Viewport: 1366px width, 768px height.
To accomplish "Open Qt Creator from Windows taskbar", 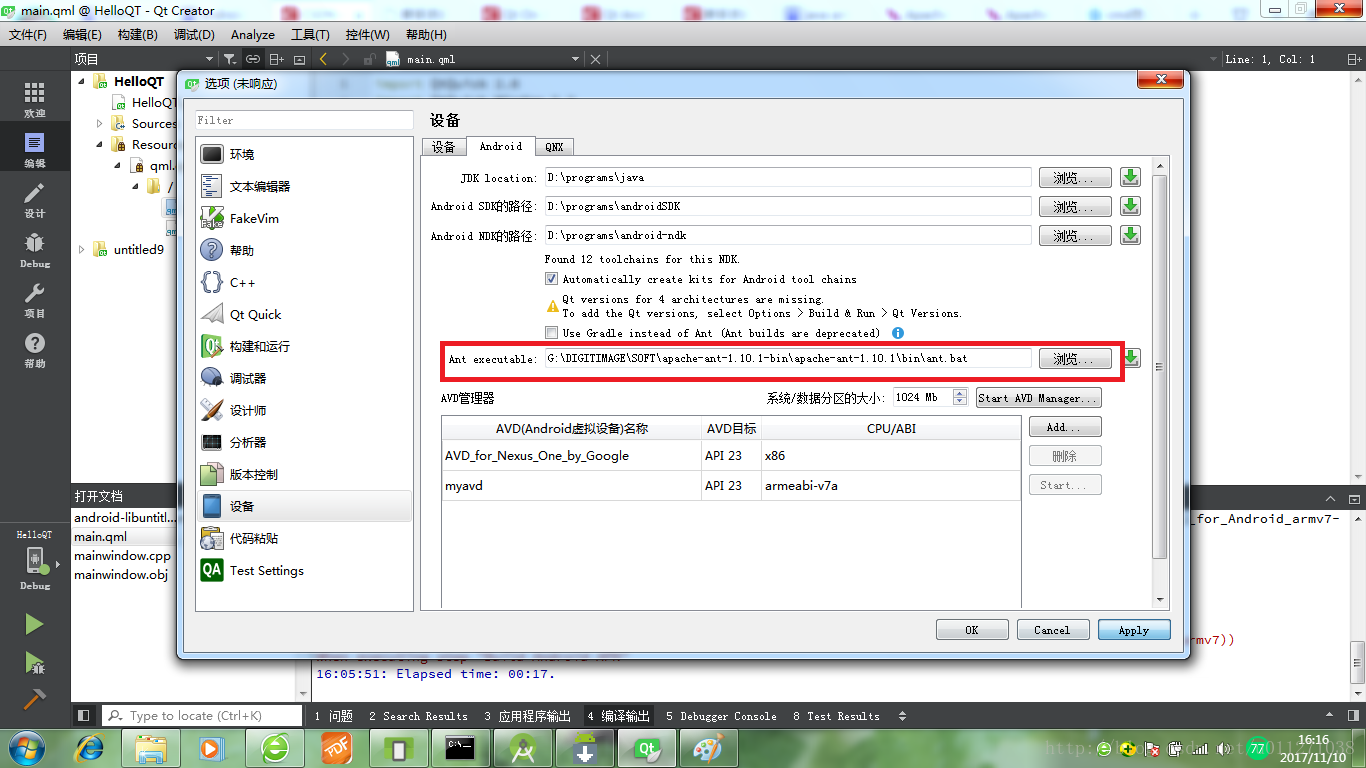I will pyautogui.click(x=646, y=748).
